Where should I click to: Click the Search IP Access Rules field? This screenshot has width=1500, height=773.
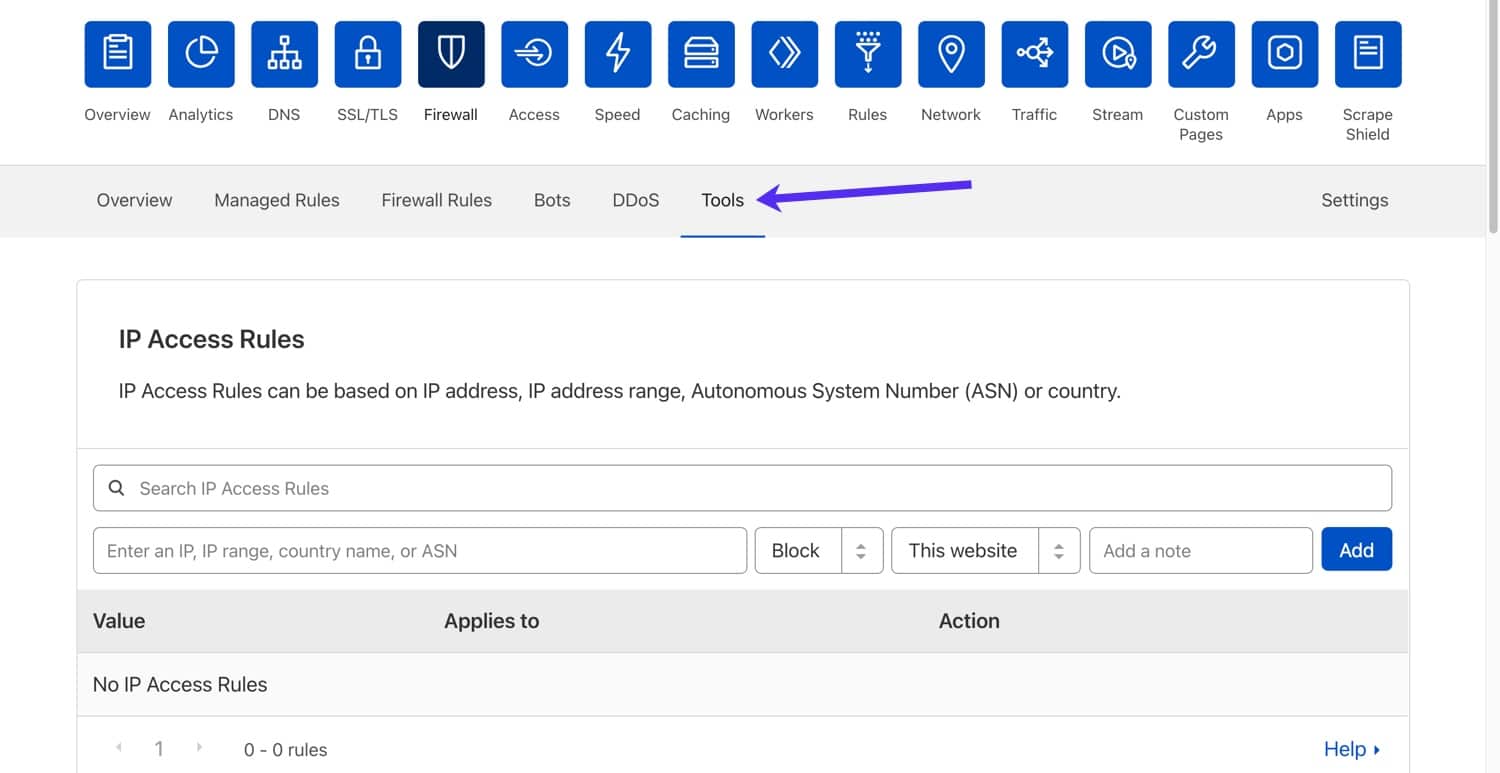742,488
